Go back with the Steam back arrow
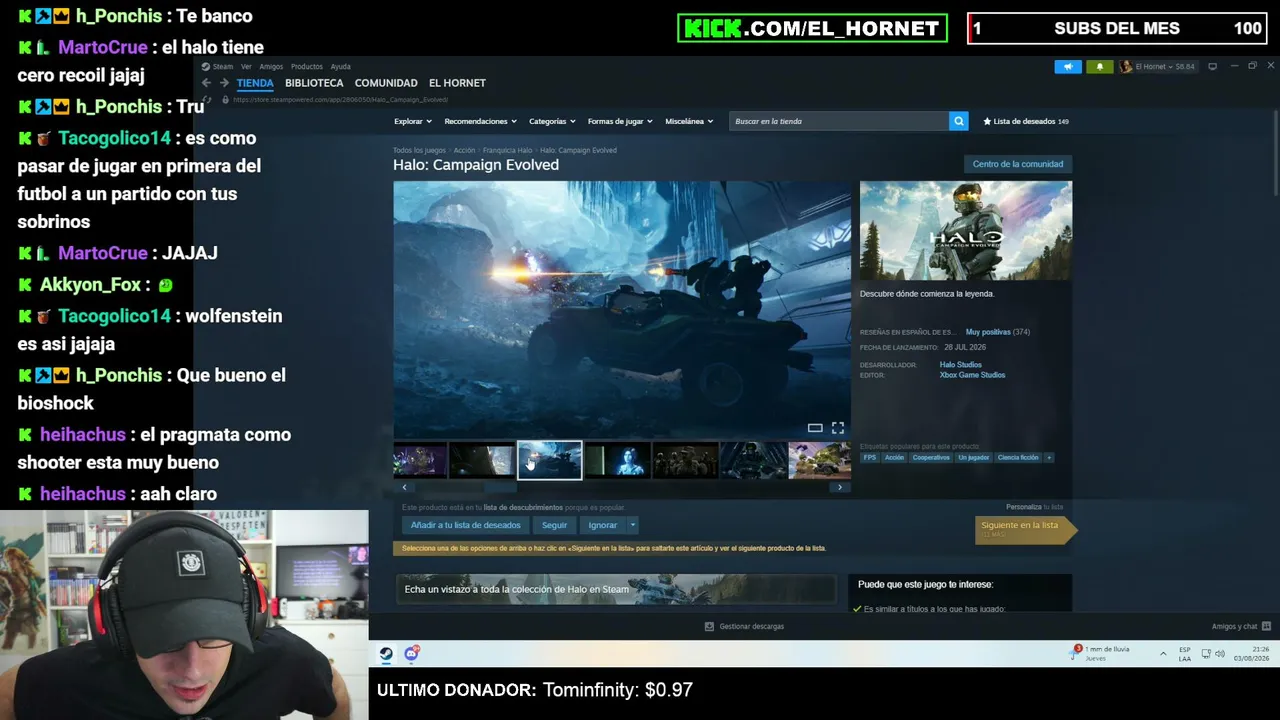Screen dimensions: 1280x720 207,83
